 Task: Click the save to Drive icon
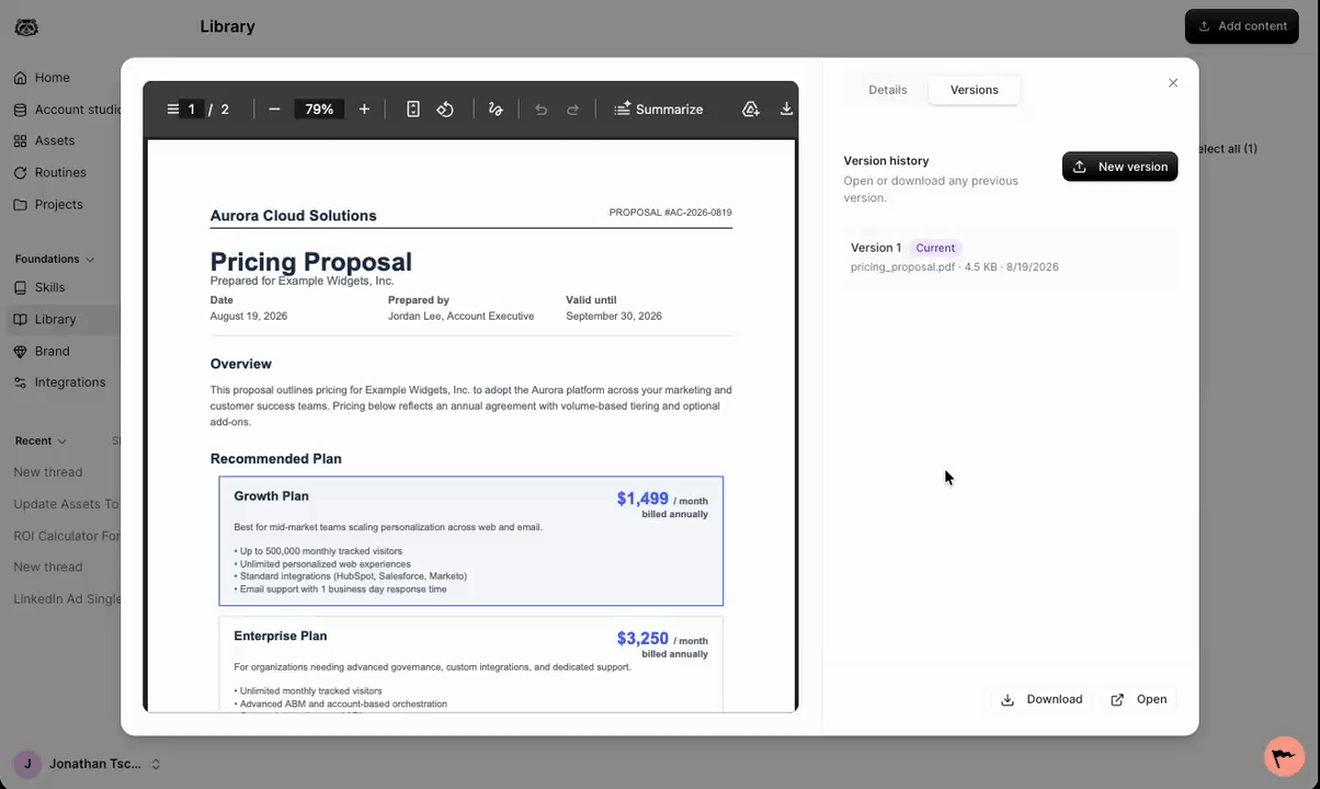click(x=751, y=109)
